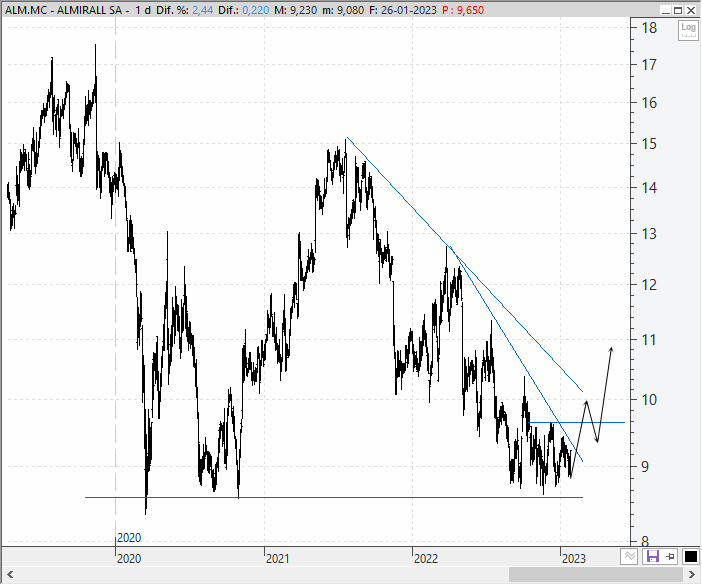Click the purple save chart icon
This screenshot has width=702, height=585.
pyautogui.click(x=653, y=556)
